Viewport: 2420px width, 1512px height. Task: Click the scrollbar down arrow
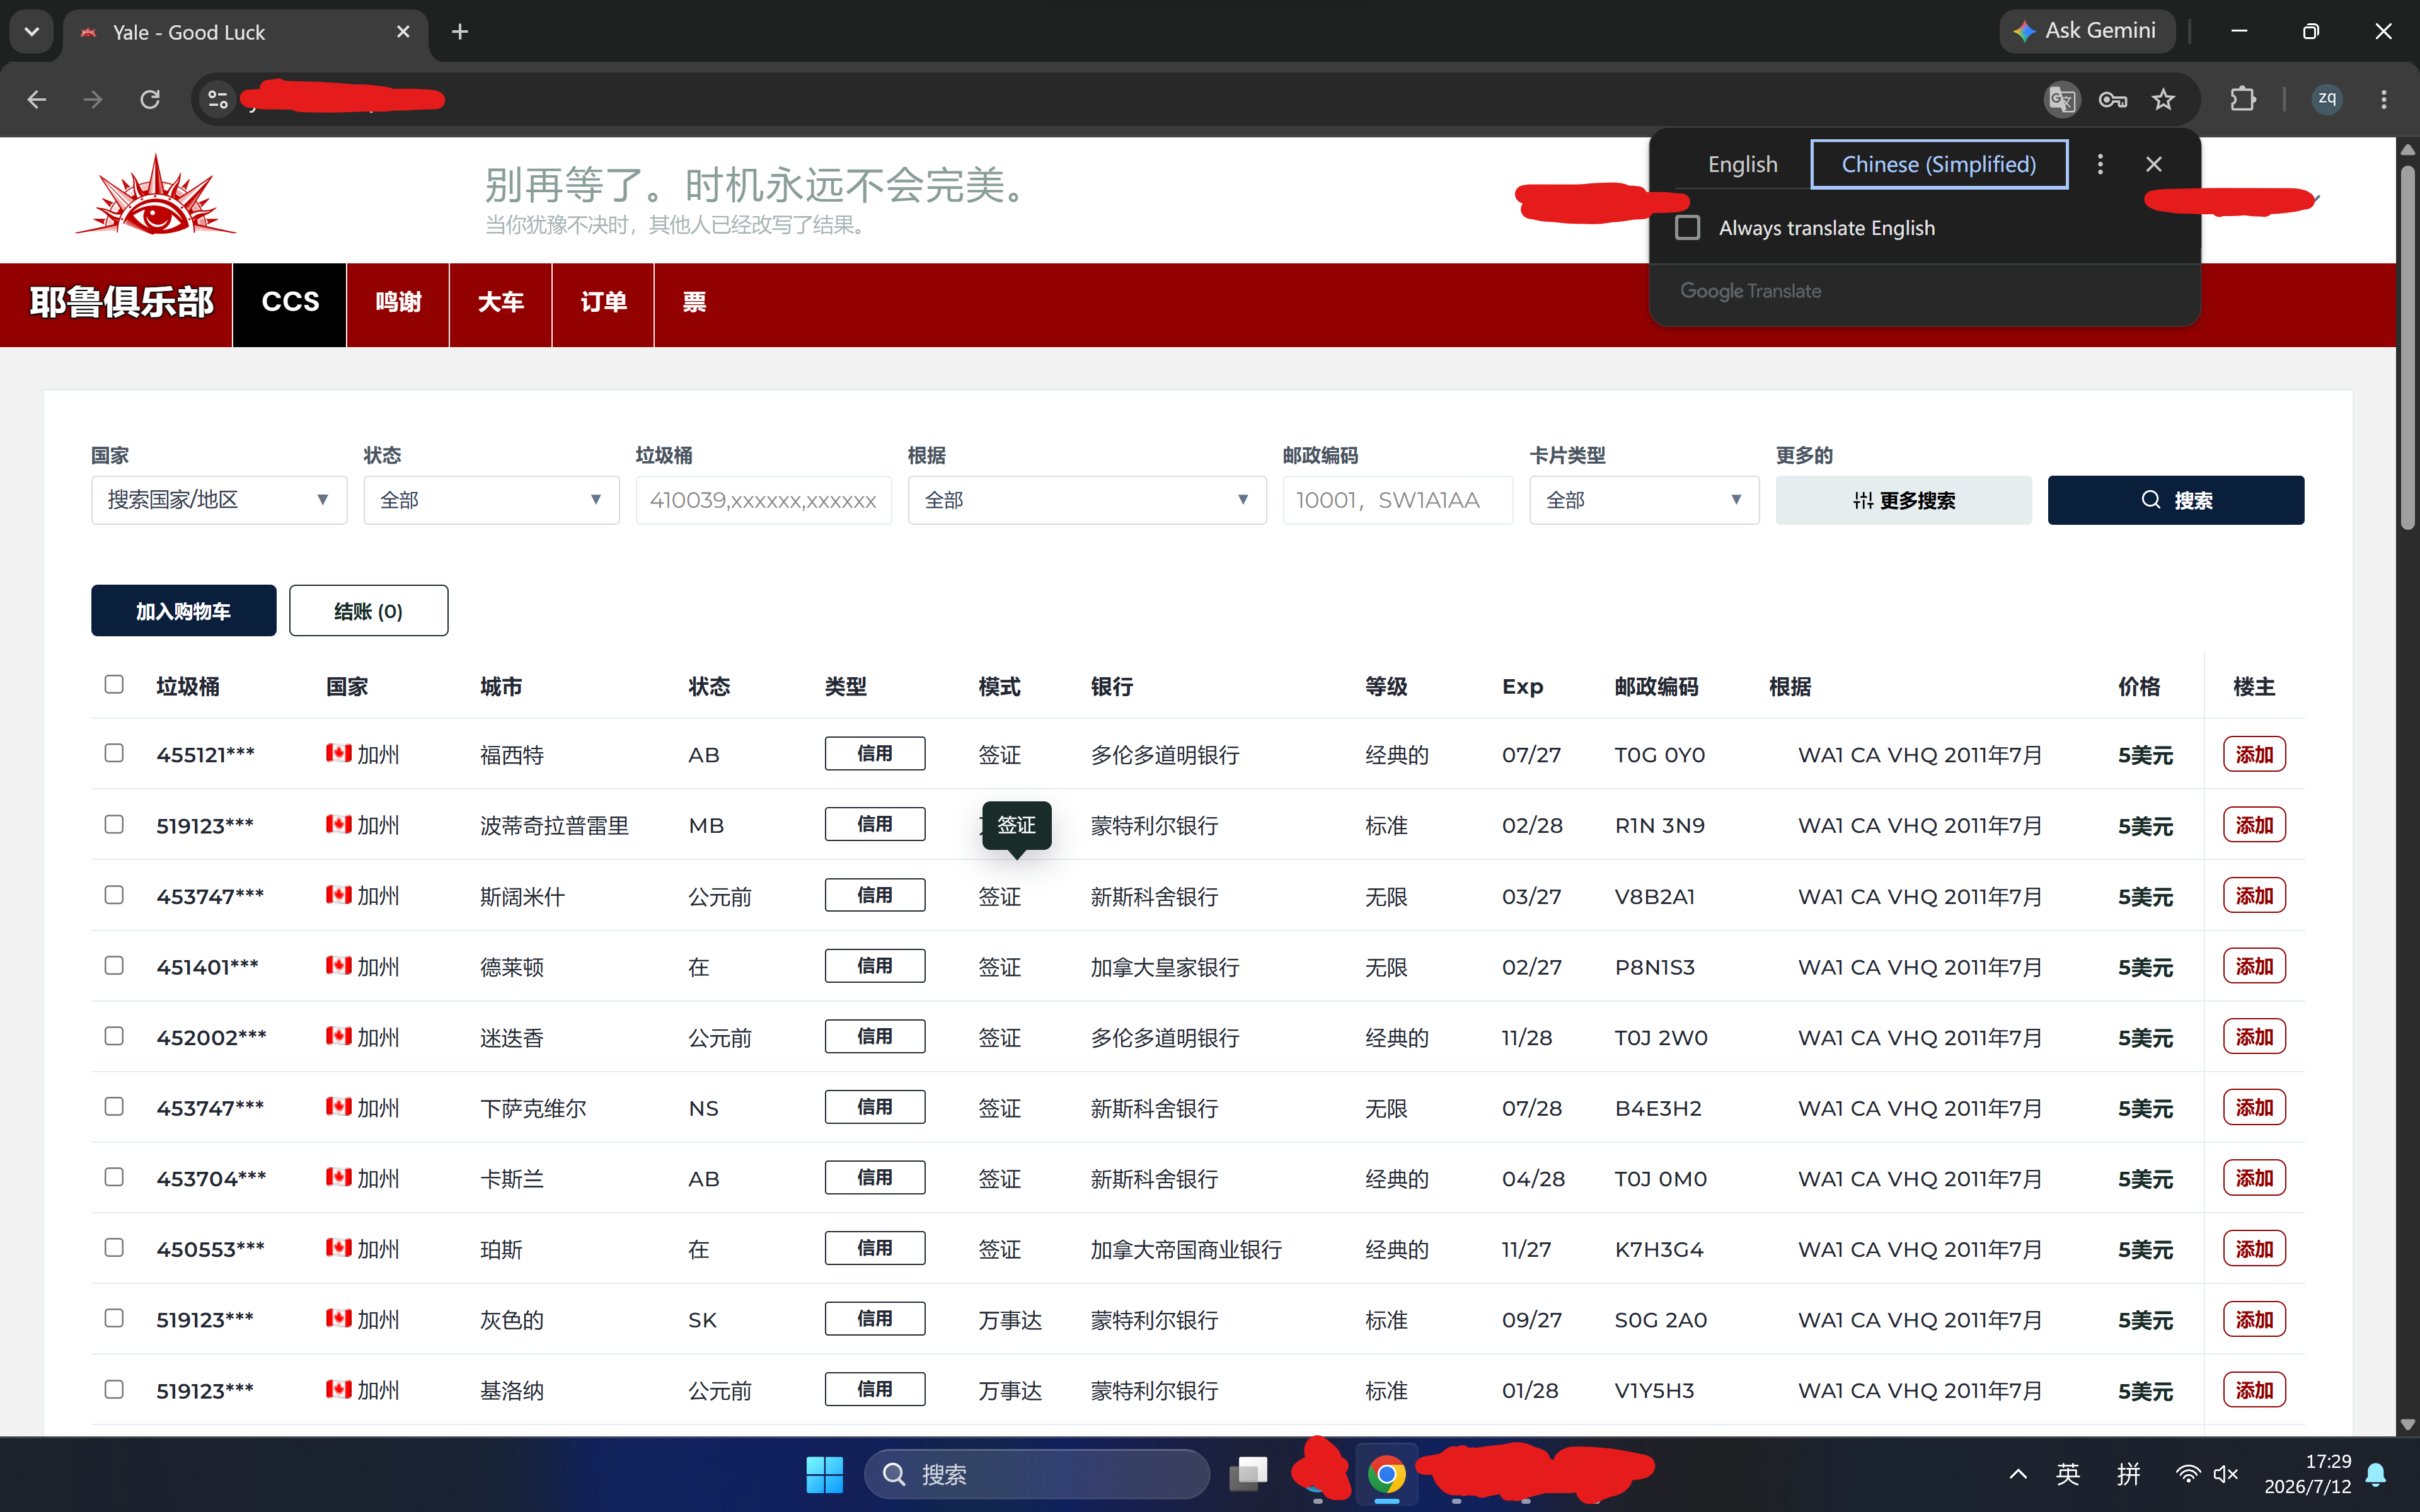[x=2407, y=1424]
